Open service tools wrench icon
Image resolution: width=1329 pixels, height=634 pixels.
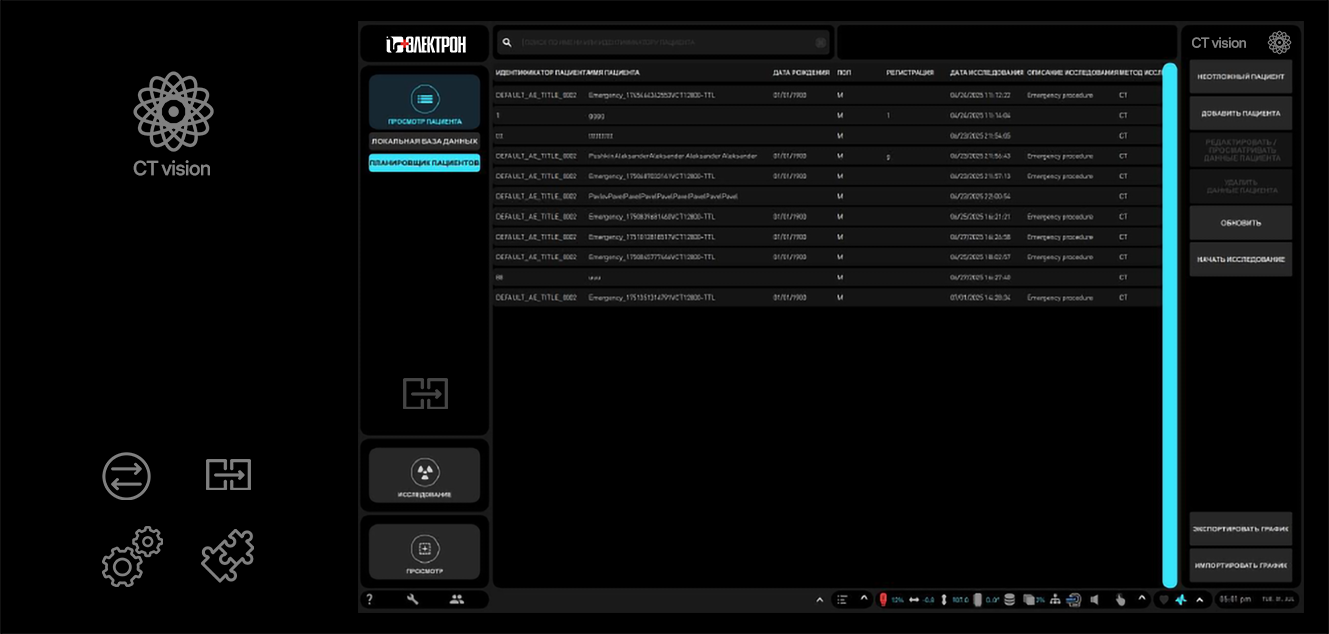(412, 600)
